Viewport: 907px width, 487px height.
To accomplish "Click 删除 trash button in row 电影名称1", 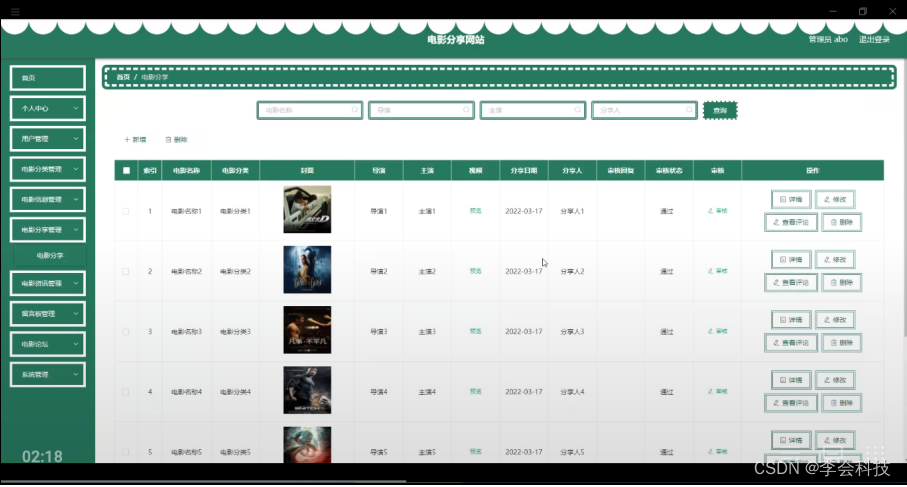I will [842, 222].
